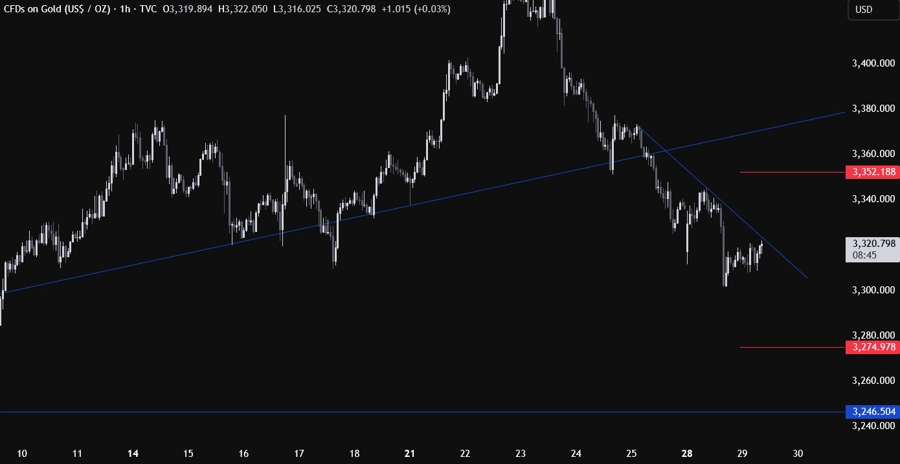
Task: Click the 3,300.000 price axis label
Action: 874,290
